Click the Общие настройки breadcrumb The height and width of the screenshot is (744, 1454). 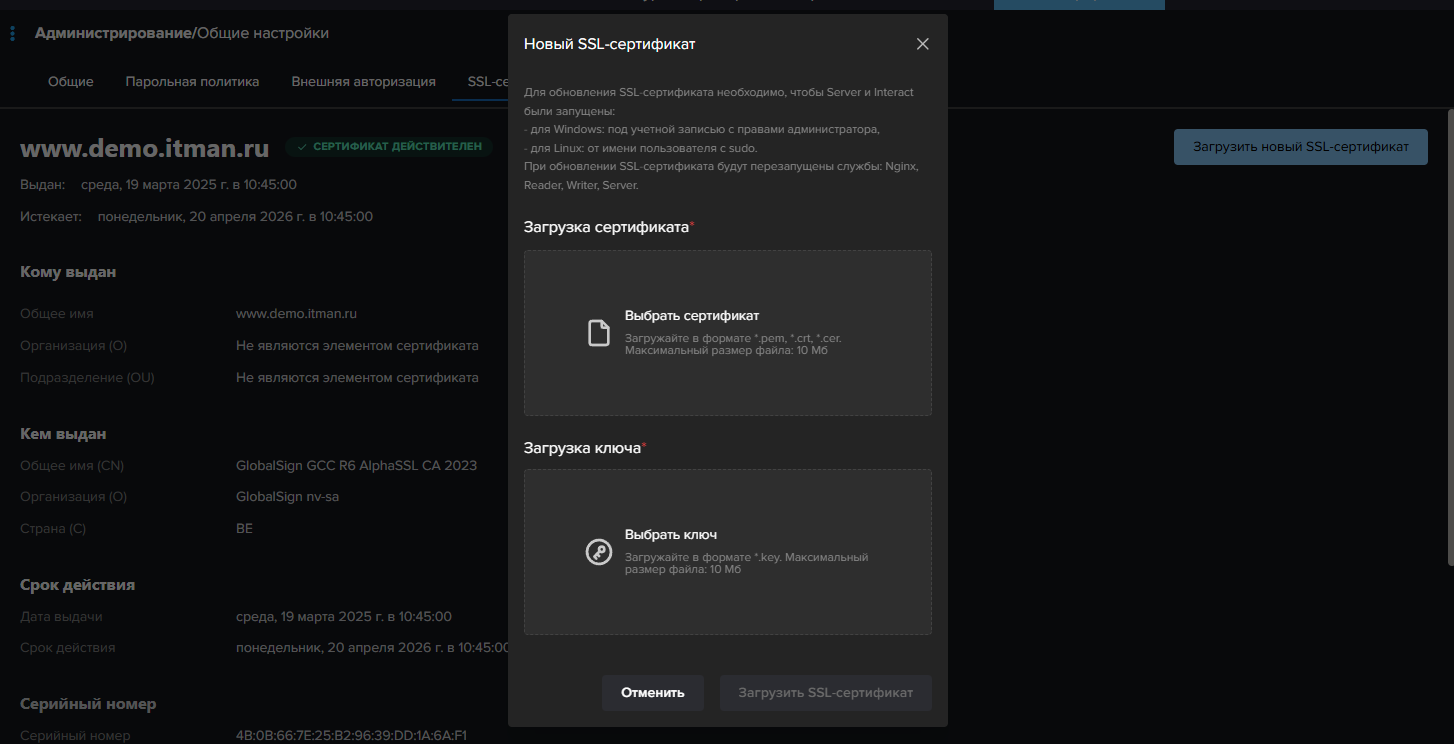coord(263,34)
